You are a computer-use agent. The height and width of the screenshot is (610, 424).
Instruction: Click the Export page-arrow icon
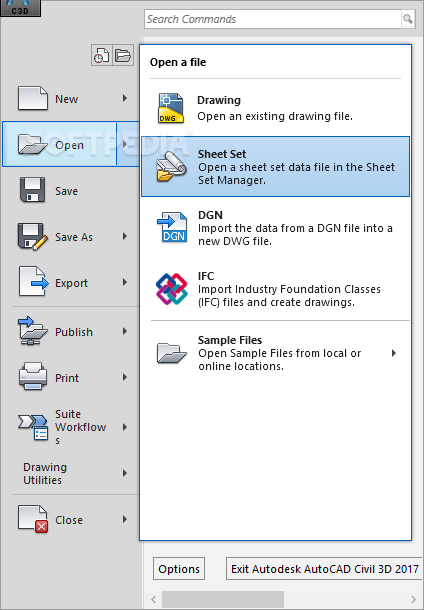pyautogui.click(x=33, y=282)
